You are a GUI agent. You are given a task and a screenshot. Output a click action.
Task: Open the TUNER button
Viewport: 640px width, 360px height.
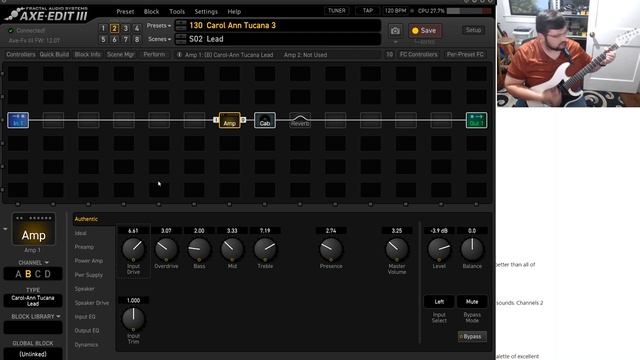[x=337, y=11]
